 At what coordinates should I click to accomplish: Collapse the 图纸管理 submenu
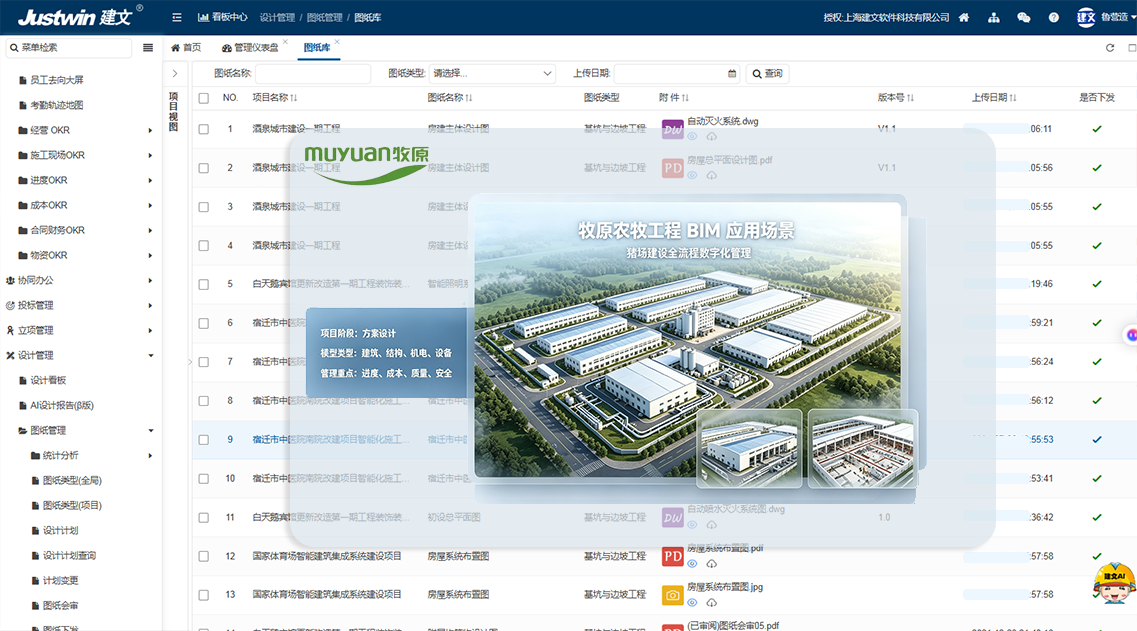coord(150,431)
